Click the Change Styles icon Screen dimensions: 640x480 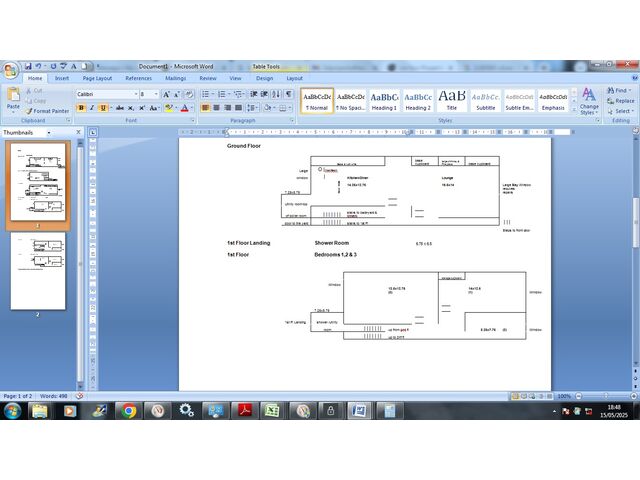tap(589, 98)
